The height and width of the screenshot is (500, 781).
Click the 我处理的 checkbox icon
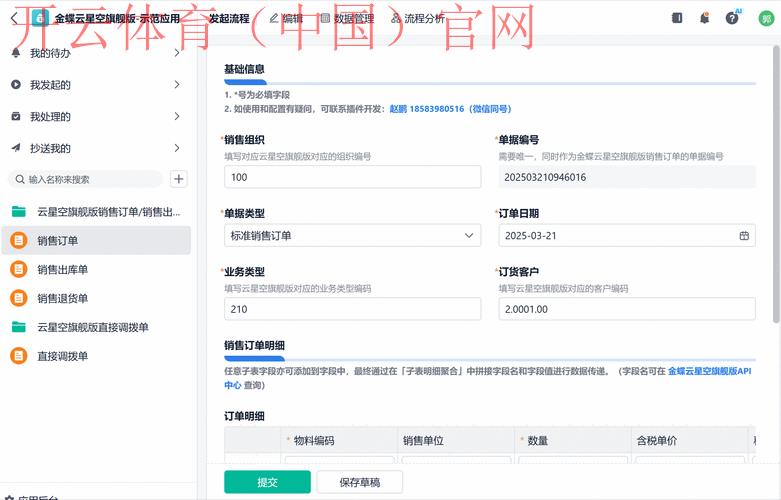[x=16, y=117]
